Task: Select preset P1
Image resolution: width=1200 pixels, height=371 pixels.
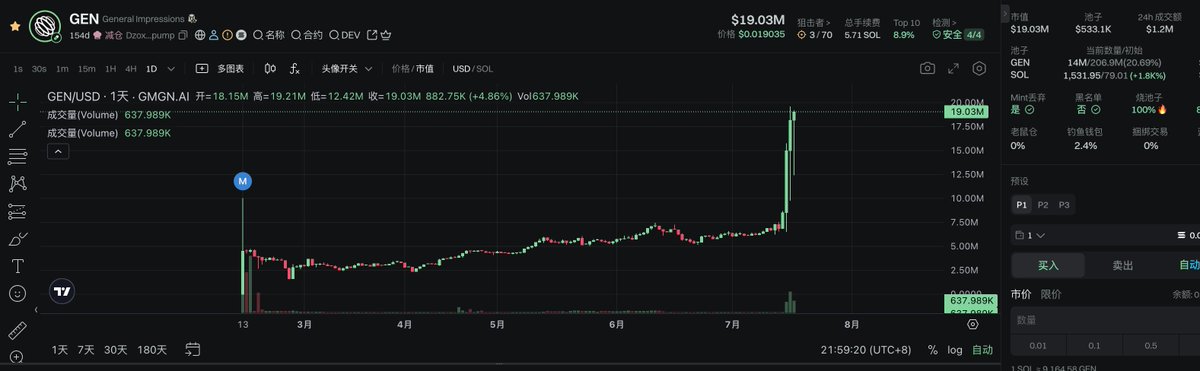Action: 1021,205
